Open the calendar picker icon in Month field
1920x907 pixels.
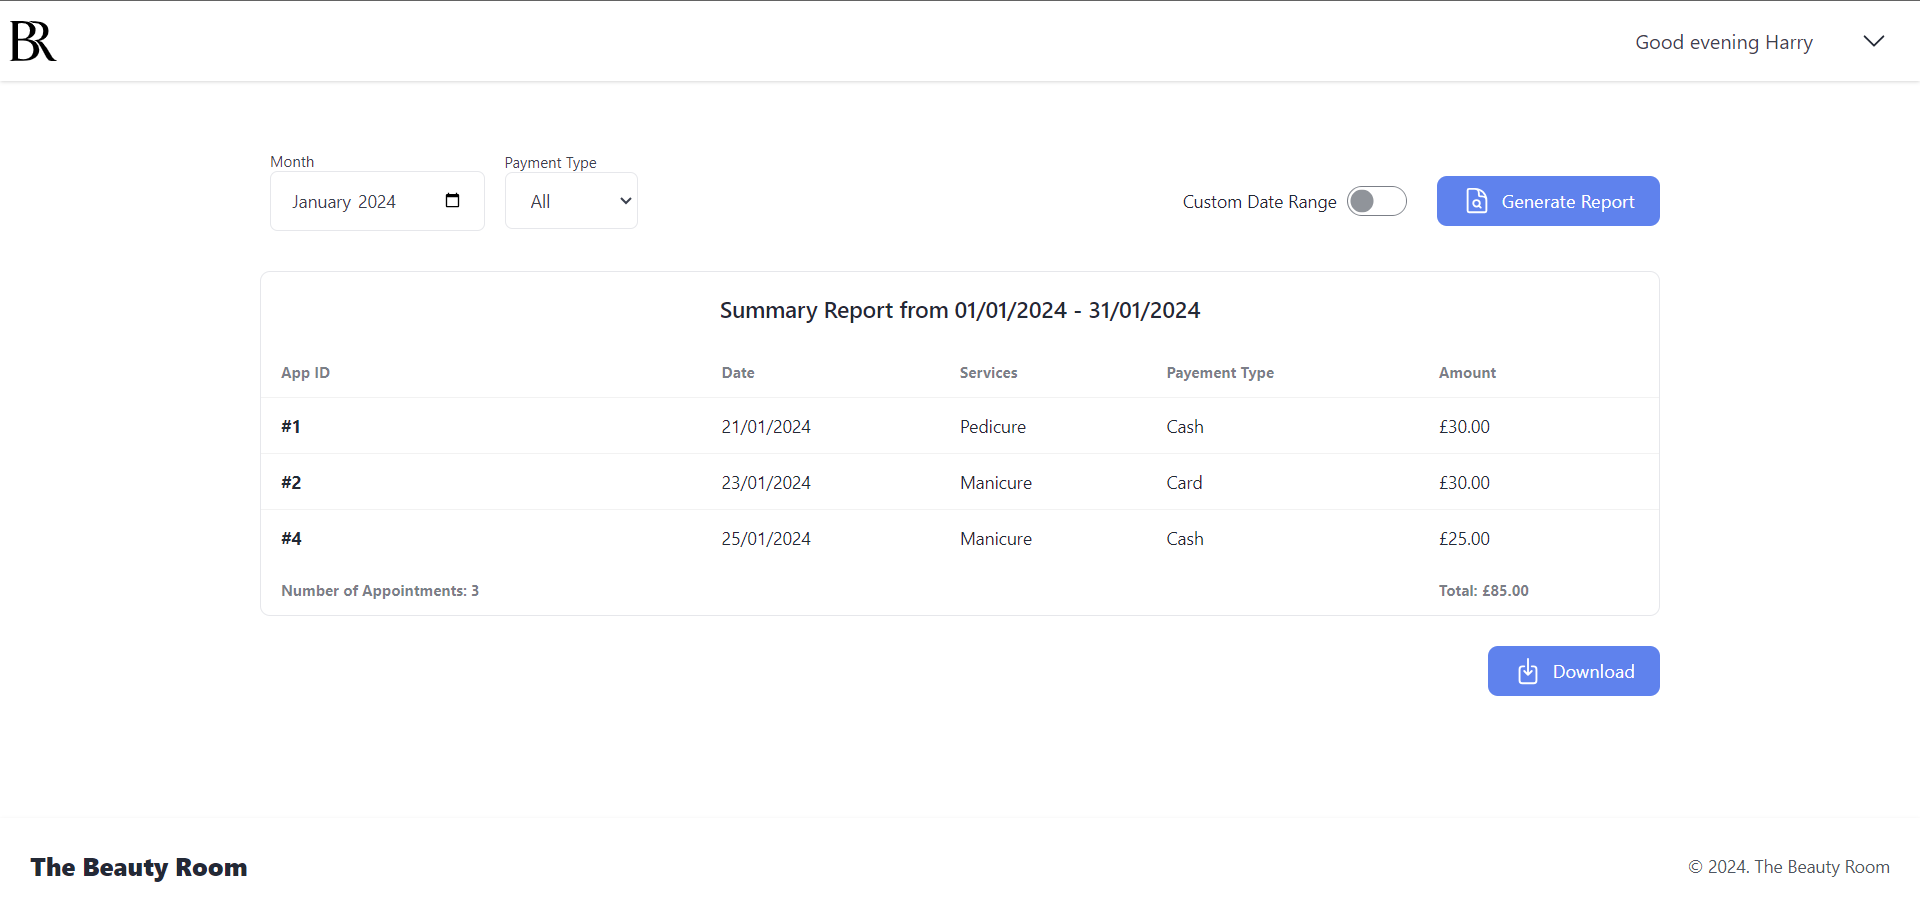(x=452, y=201)
